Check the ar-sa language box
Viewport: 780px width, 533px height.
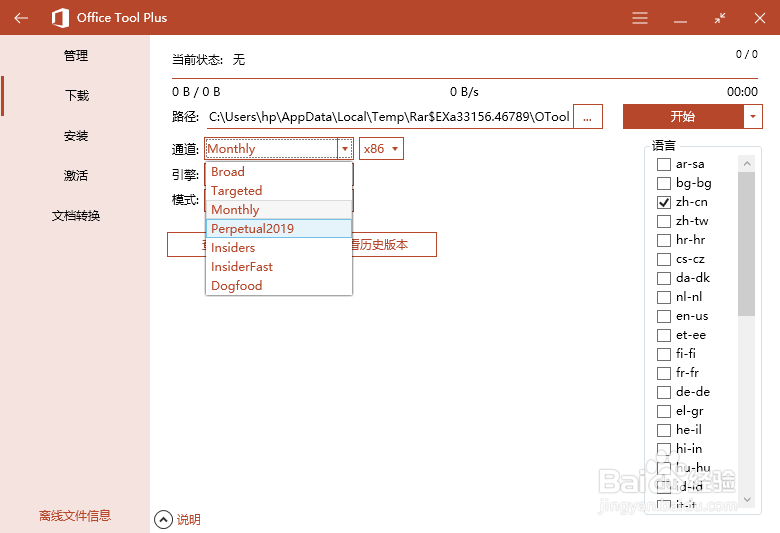(664, 164)
